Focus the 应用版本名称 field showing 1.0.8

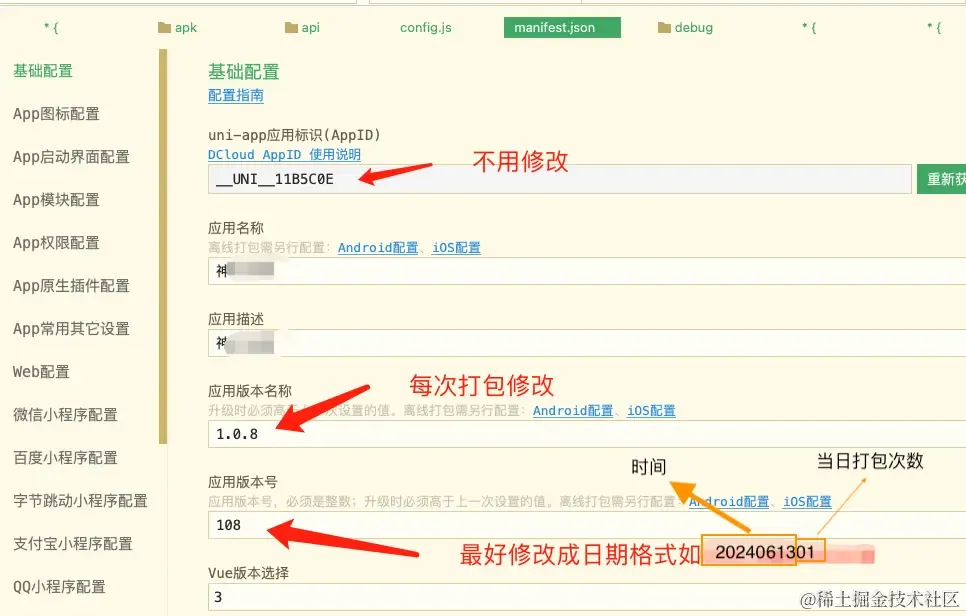coord(587,434)
